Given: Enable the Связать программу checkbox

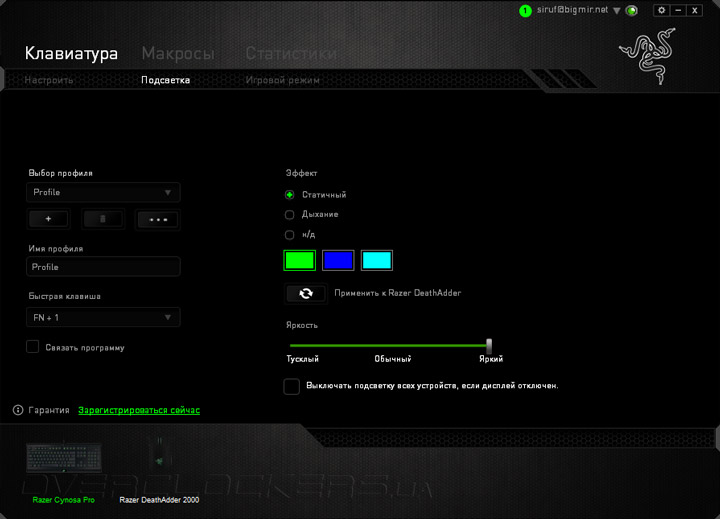Looking at the screenshot, I should 33,347.
